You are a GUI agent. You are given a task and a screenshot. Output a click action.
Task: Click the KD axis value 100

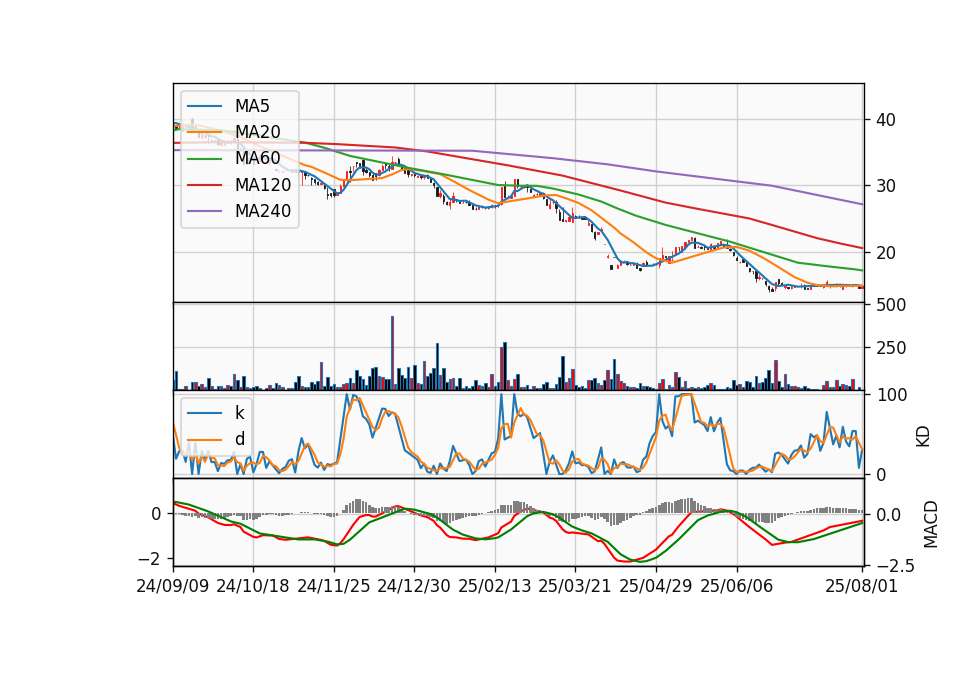coord(891,395)
